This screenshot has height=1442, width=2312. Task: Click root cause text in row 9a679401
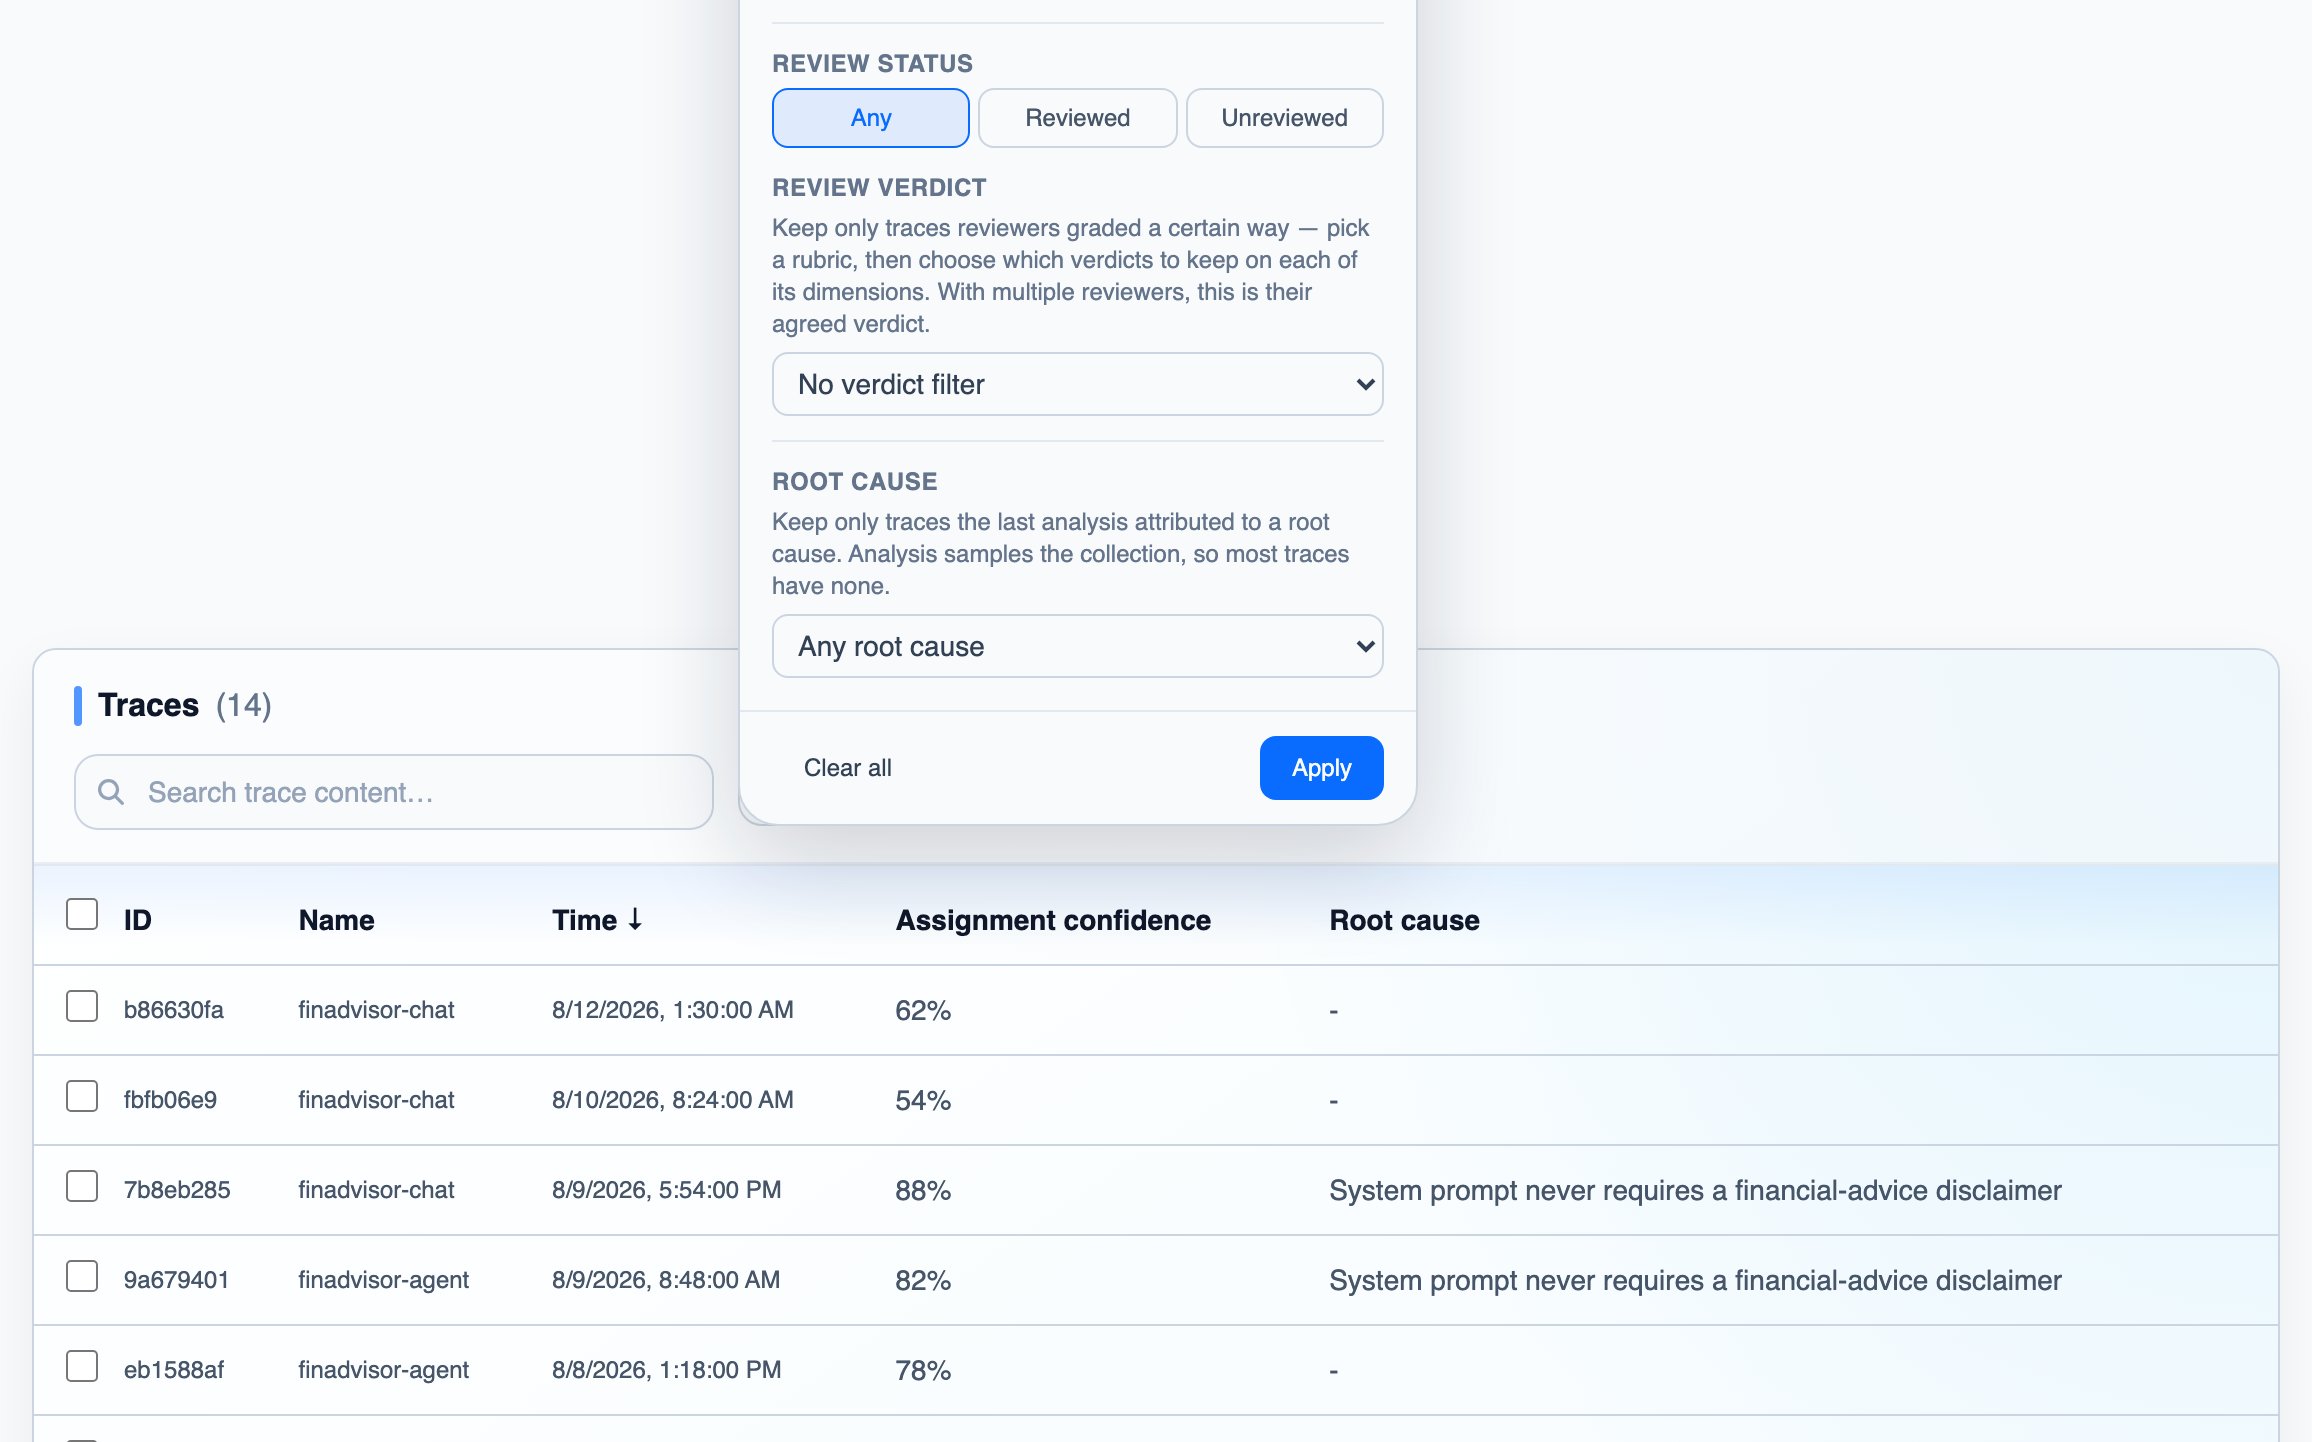coord(1695,1280)
